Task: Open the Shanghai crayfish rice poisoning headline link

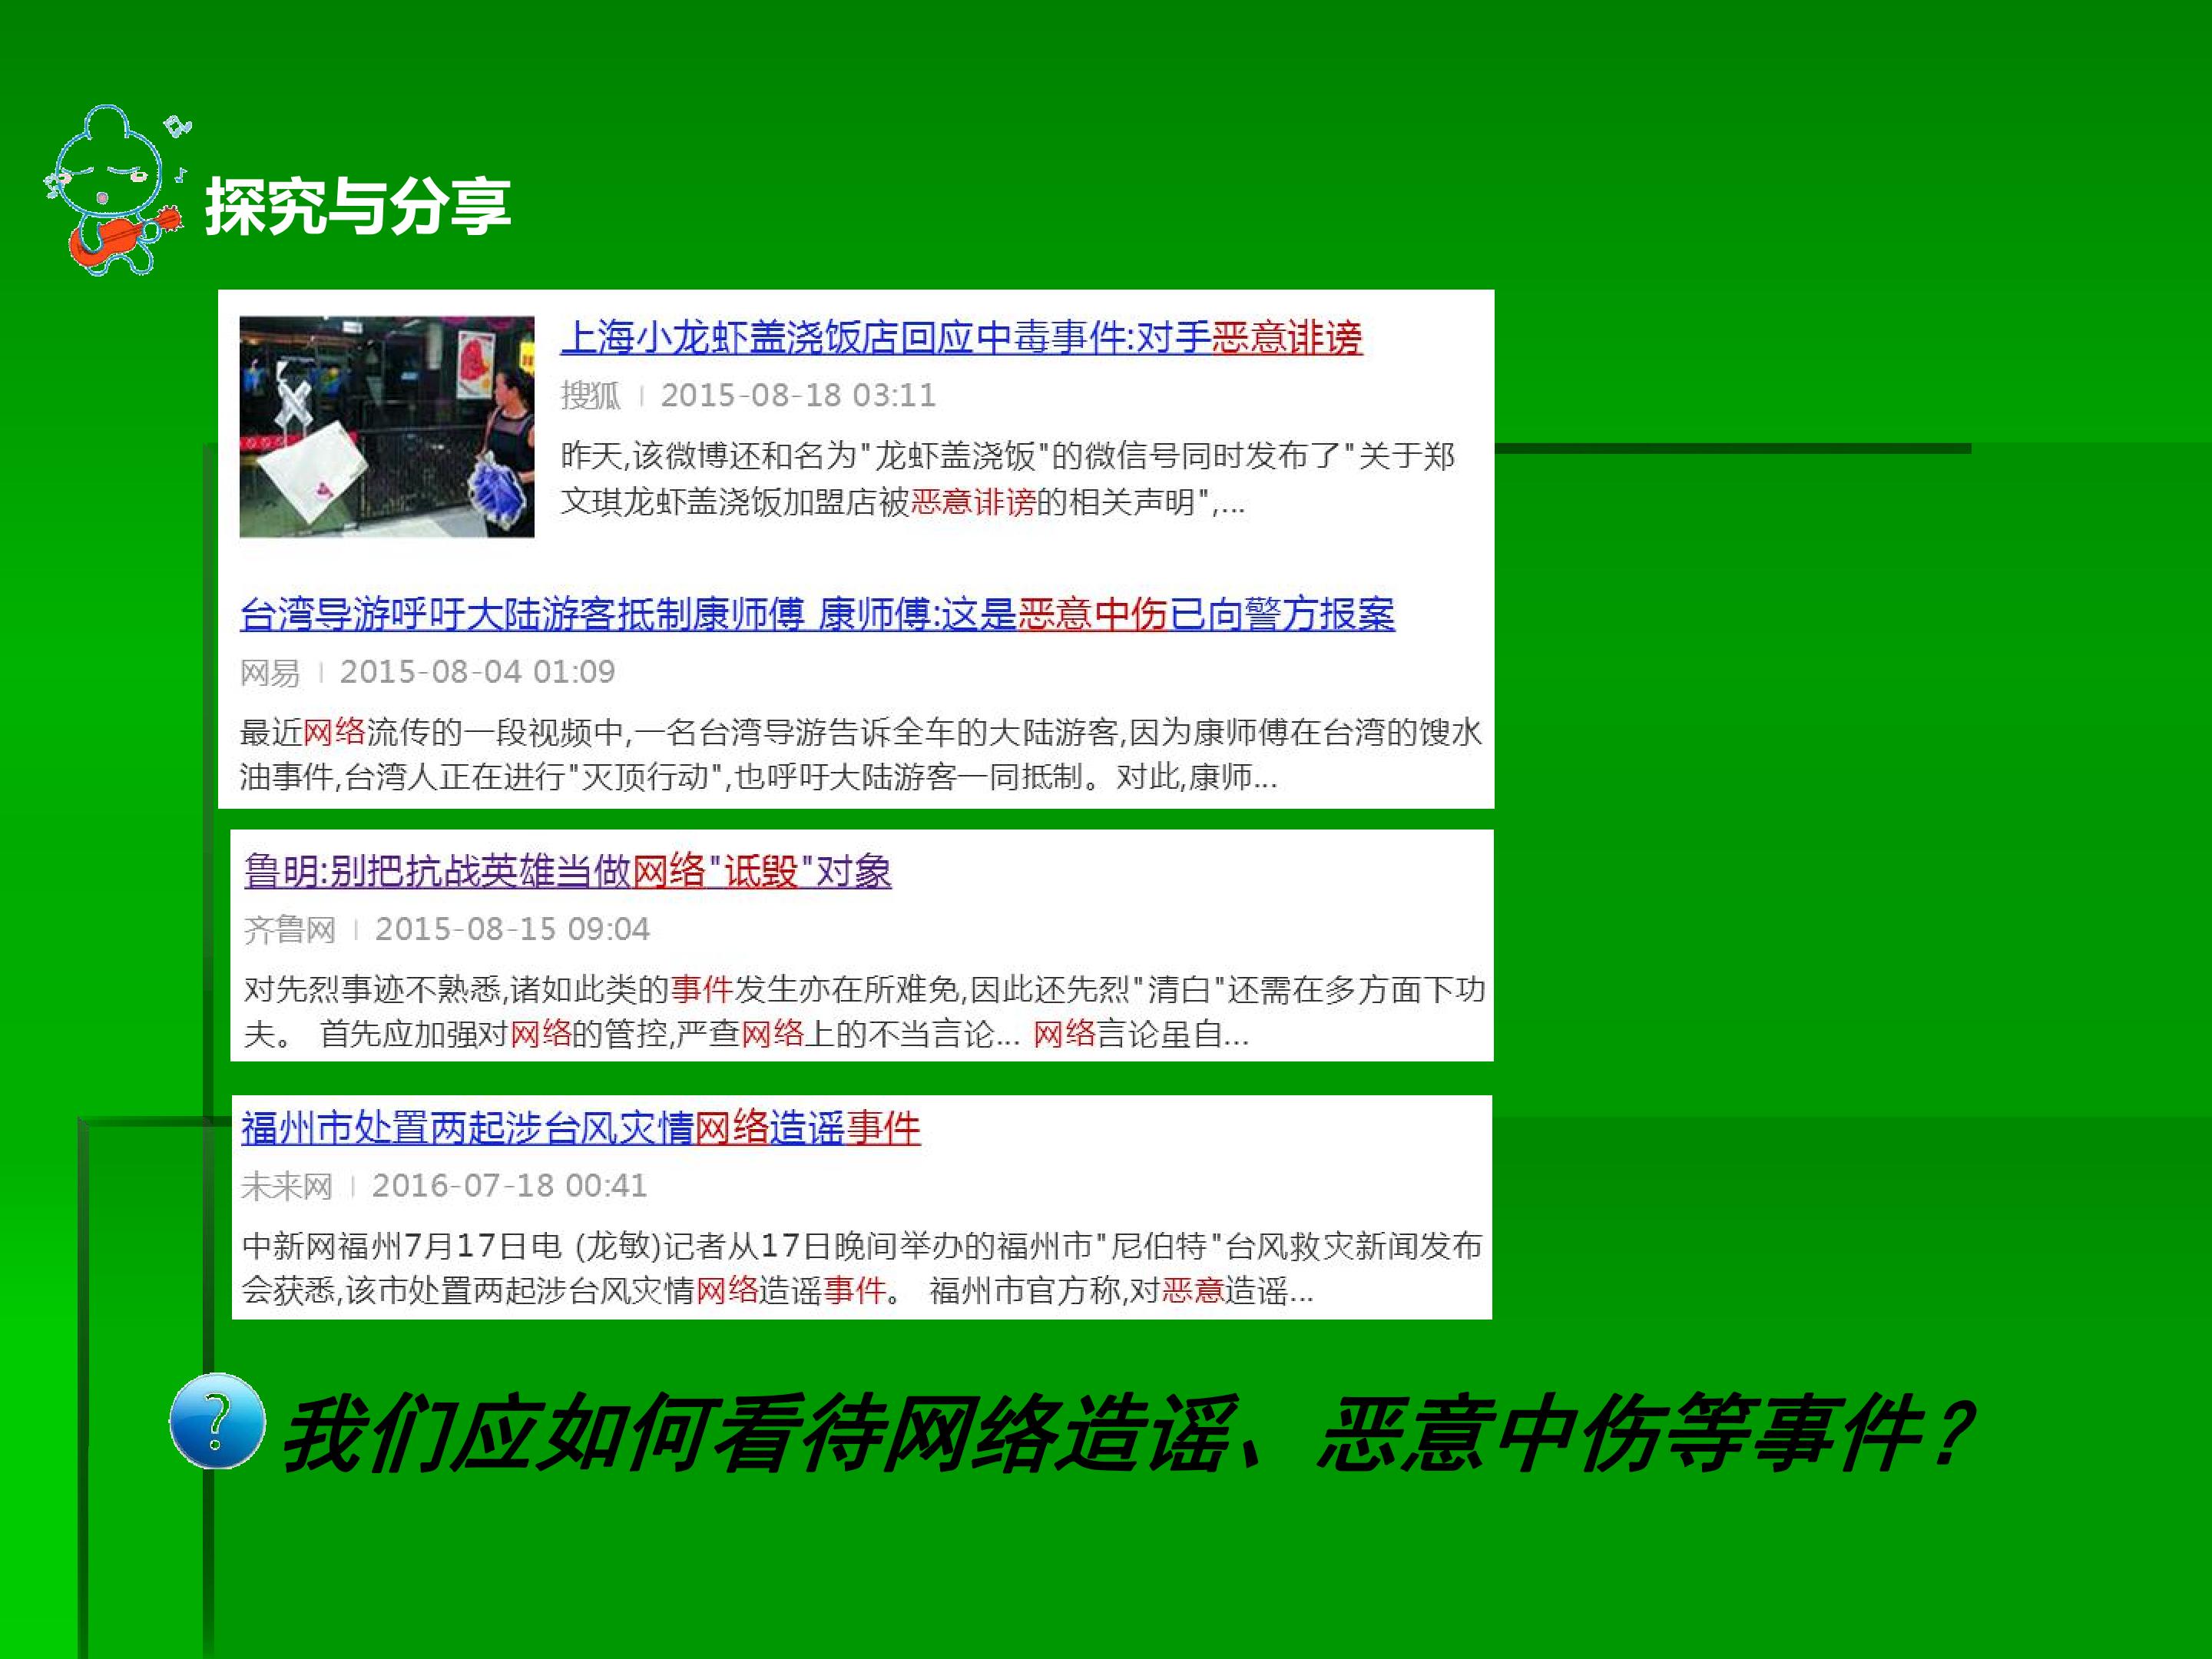Action: click(961, 338)
